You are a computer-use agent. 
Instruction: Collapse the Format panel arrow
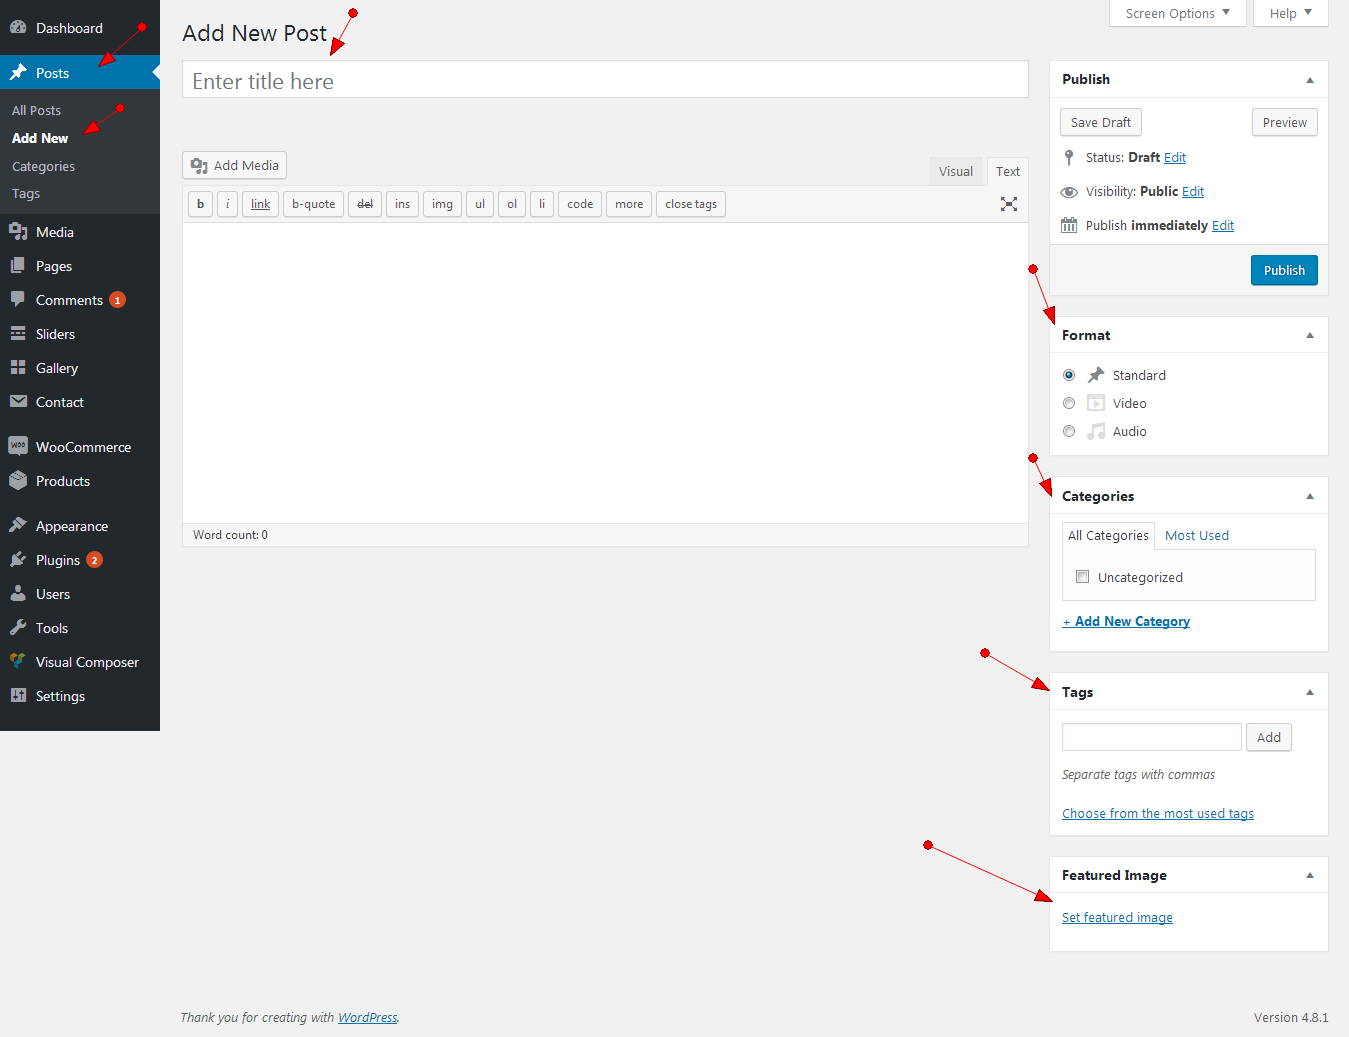1310,336
